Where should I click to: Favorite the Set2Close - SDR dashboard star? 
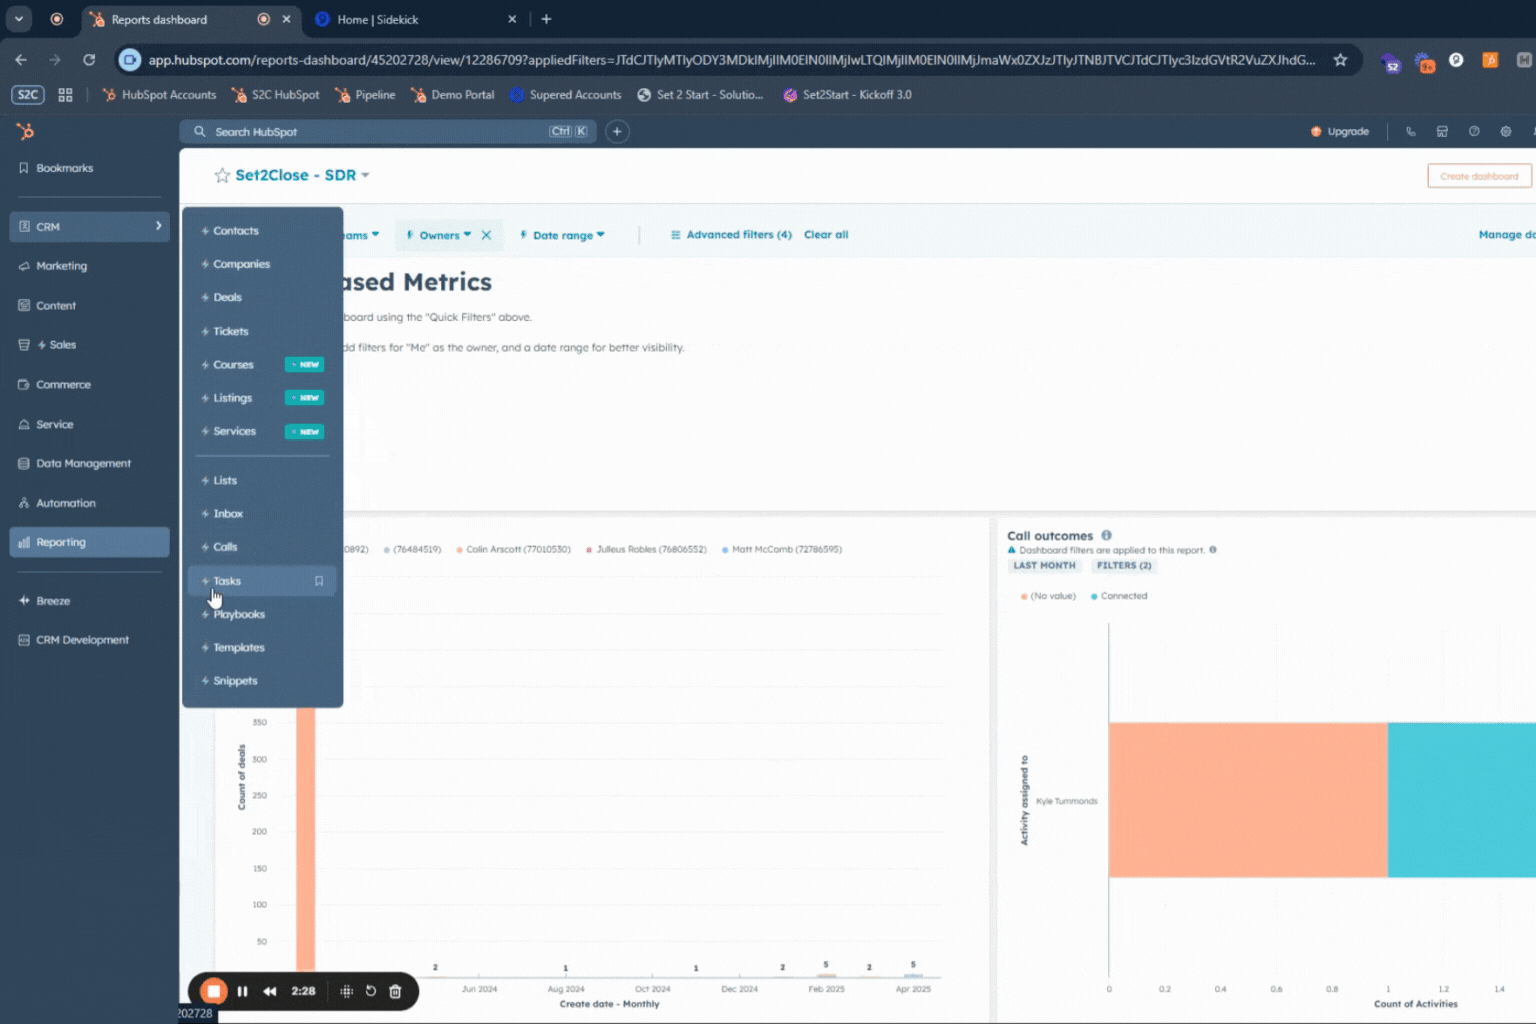pyautogui.click(x=222, y=175)
